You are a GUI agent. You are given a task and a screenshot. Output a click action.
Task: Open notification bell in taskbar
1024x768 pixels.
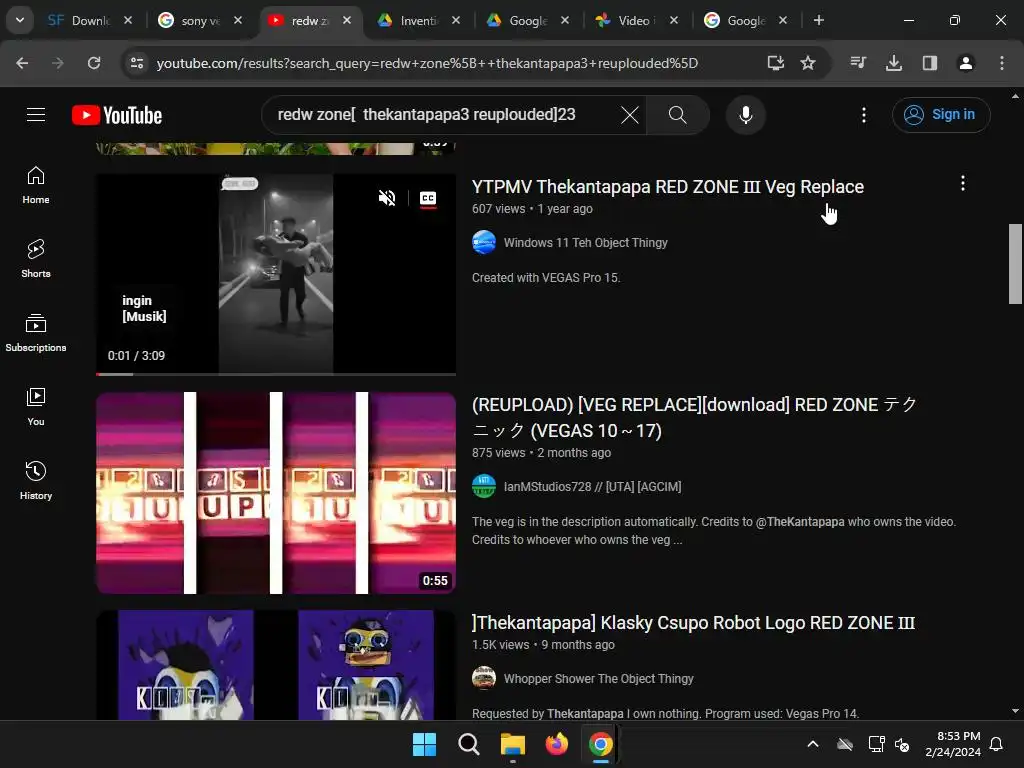point(996,744)
